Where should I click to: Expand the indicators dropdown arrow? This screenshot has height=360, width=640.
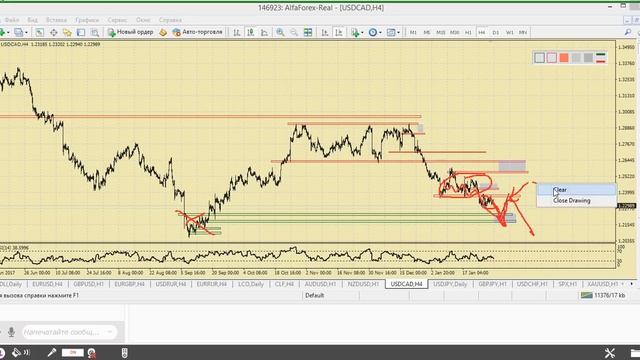tap(362, 32)
